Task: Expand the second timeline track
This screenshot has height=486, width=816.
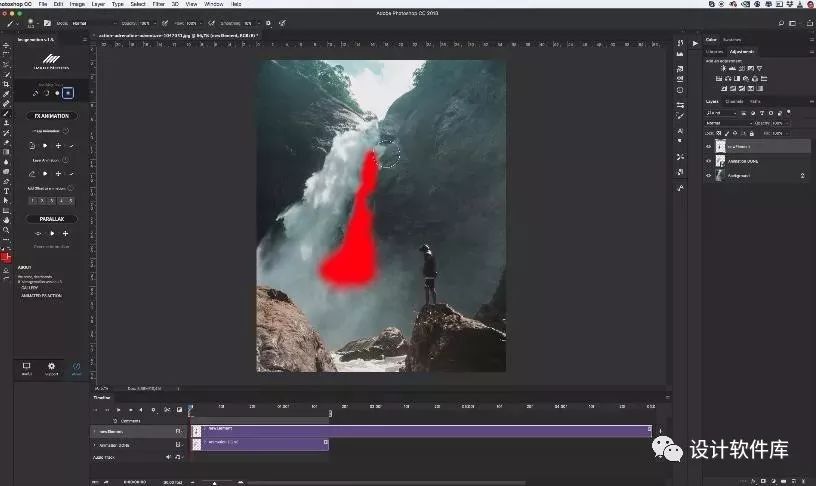Action: pyautogui.click(x=95, y=445)
